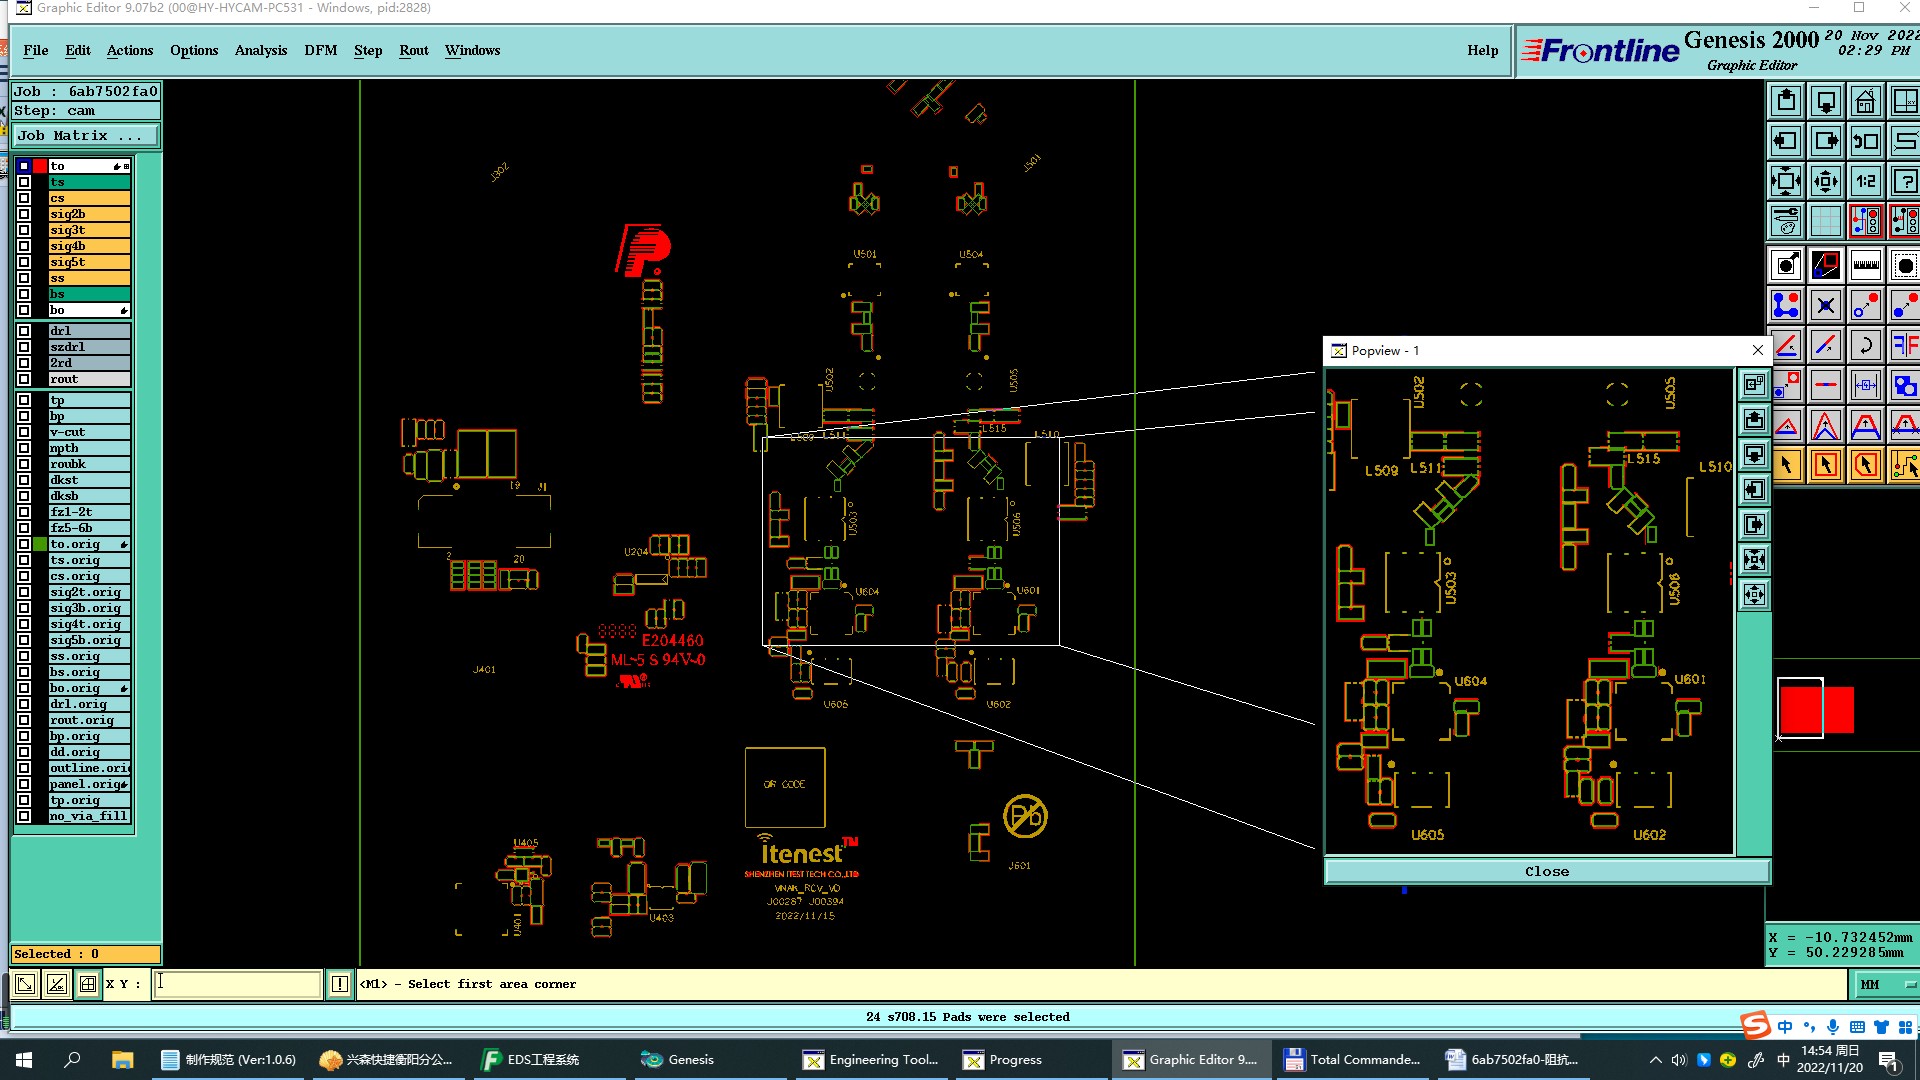The width and height of the screenshot is (1920, 1080).
Task: Click the Home view icon
Action: (x=1865, y=102)
